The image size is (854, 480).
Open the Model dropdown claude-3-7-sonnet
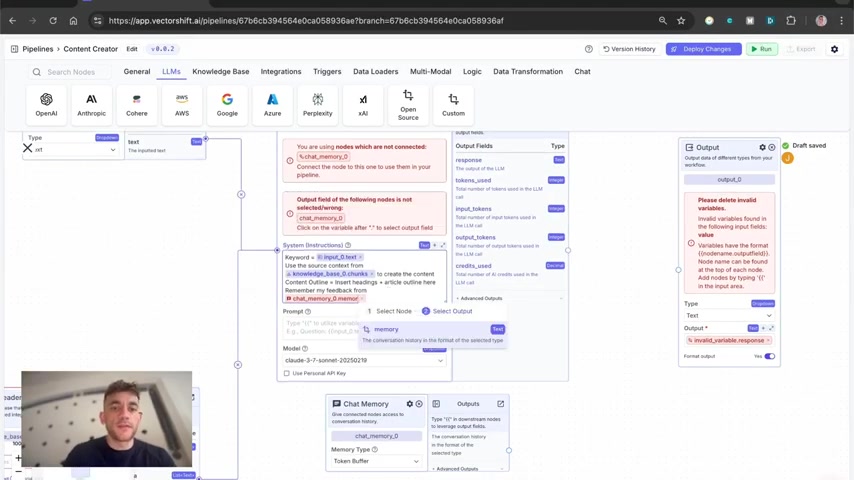click(363, 360)
